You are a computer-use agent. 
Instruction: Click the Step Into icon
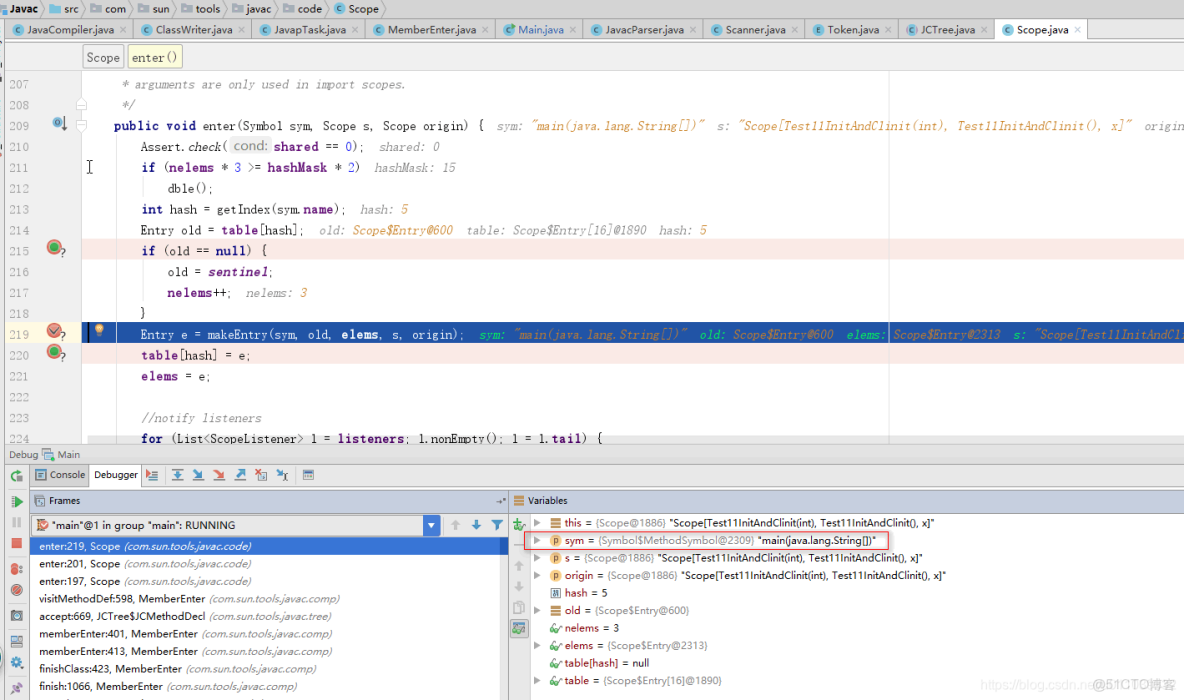coord(198,475)
